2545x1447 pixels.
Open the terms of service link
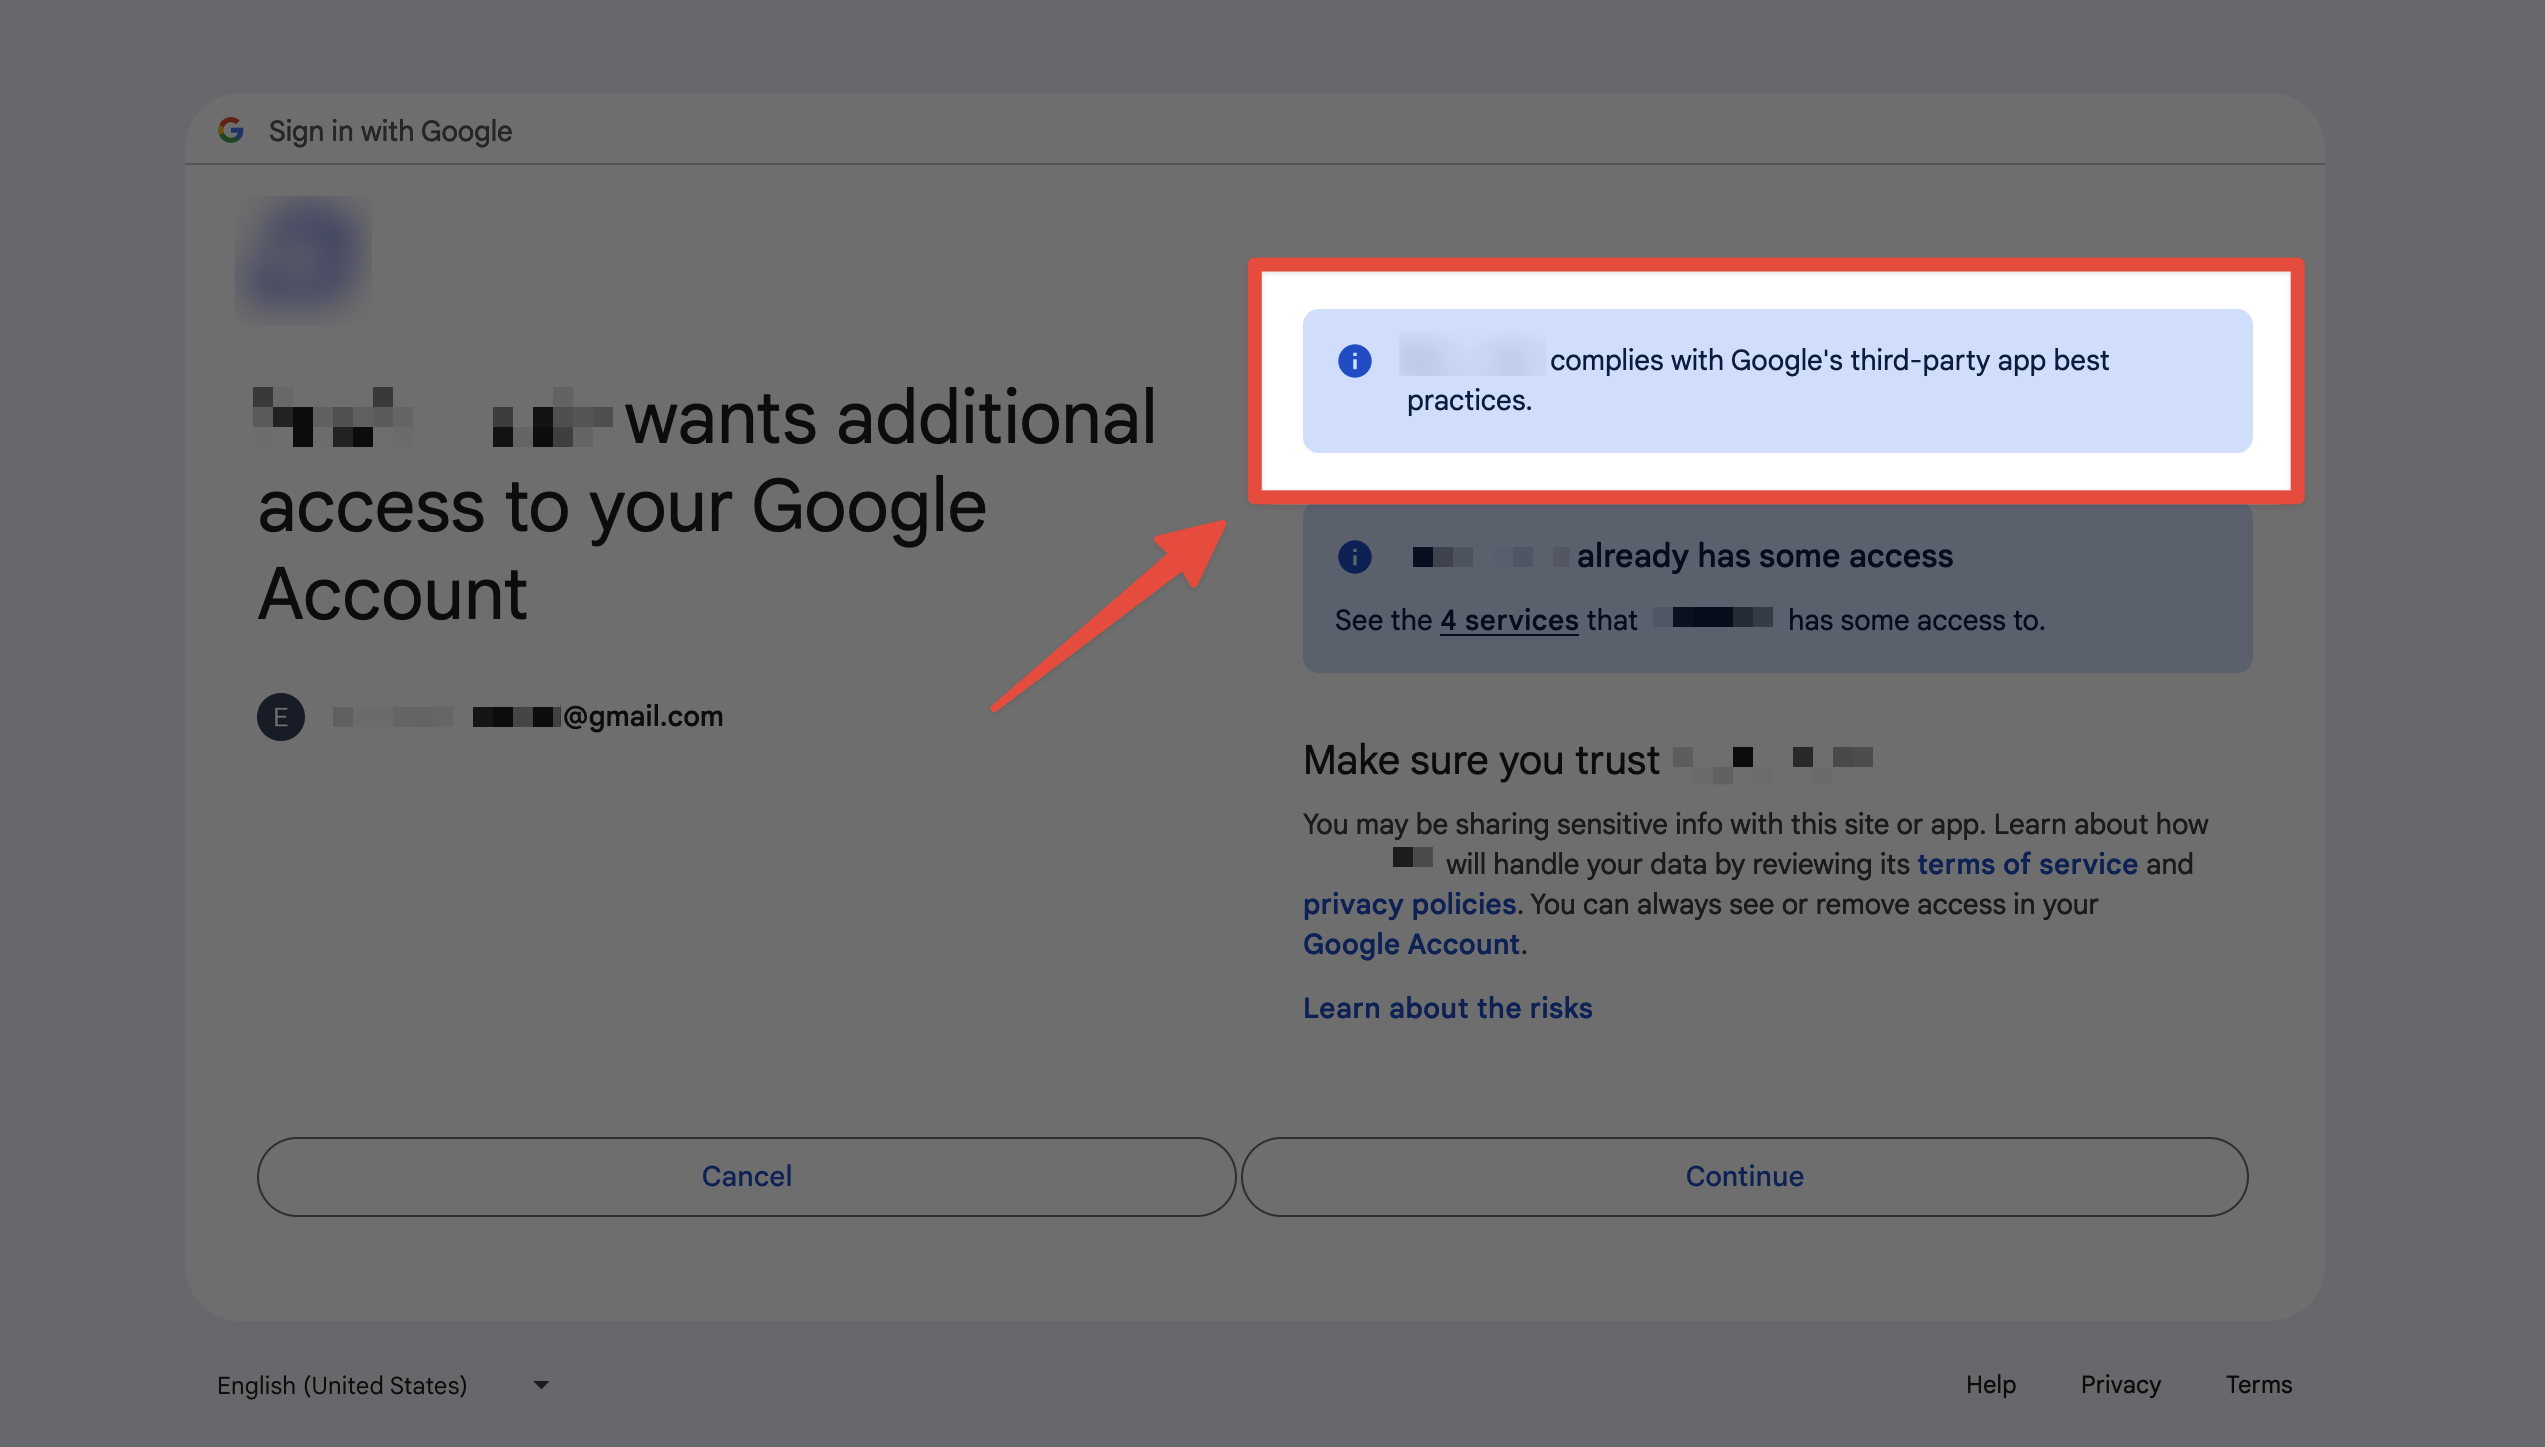2027,864
